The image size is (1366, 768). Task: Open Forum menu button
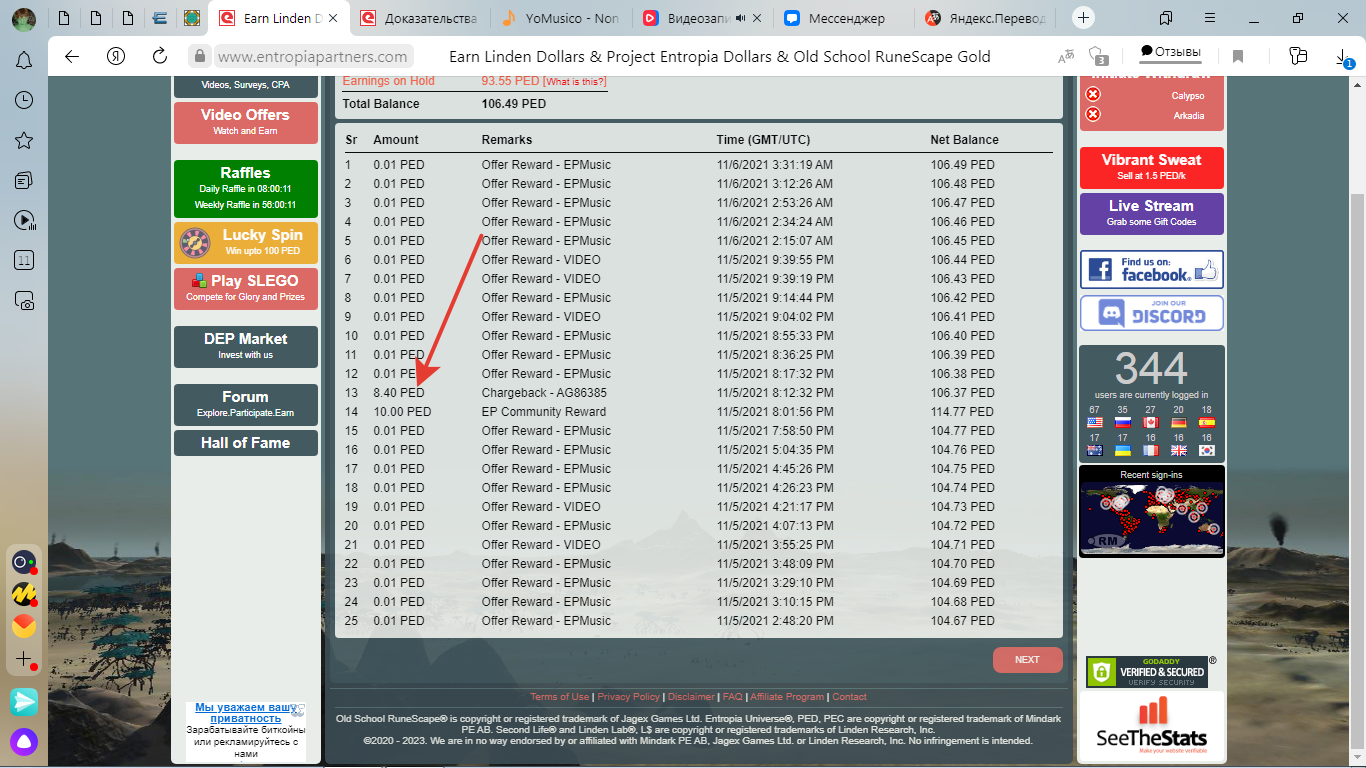pyautogui.click(x=246, y=404)
